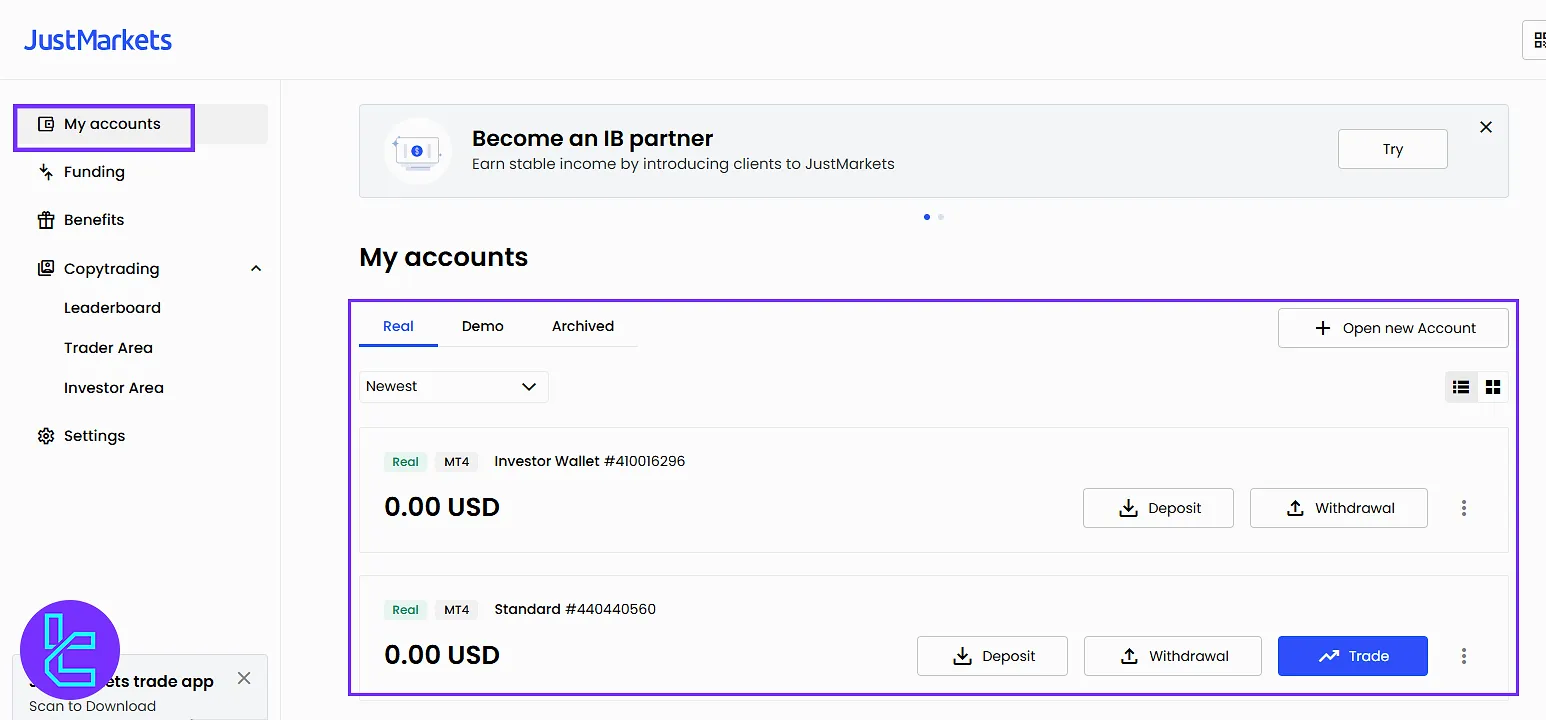Switch to the Demo tab
Screen dimensions: 1546x720
coord(483,326)
